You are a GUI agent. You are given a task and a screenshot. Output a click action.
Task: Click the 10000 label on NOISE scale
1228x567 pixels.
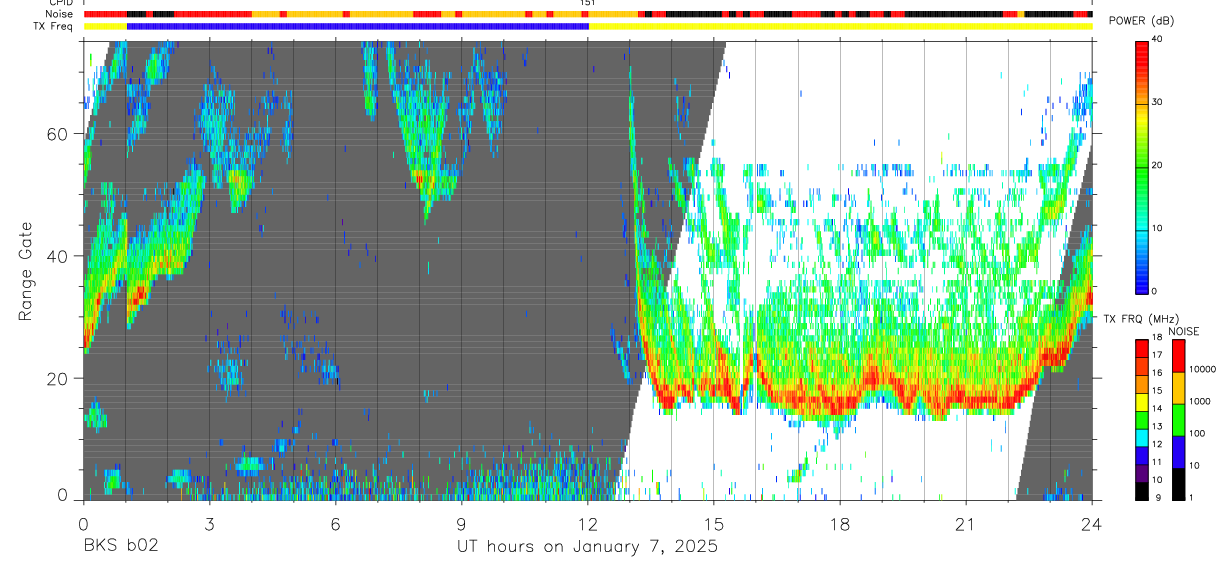pos(1202,369)
